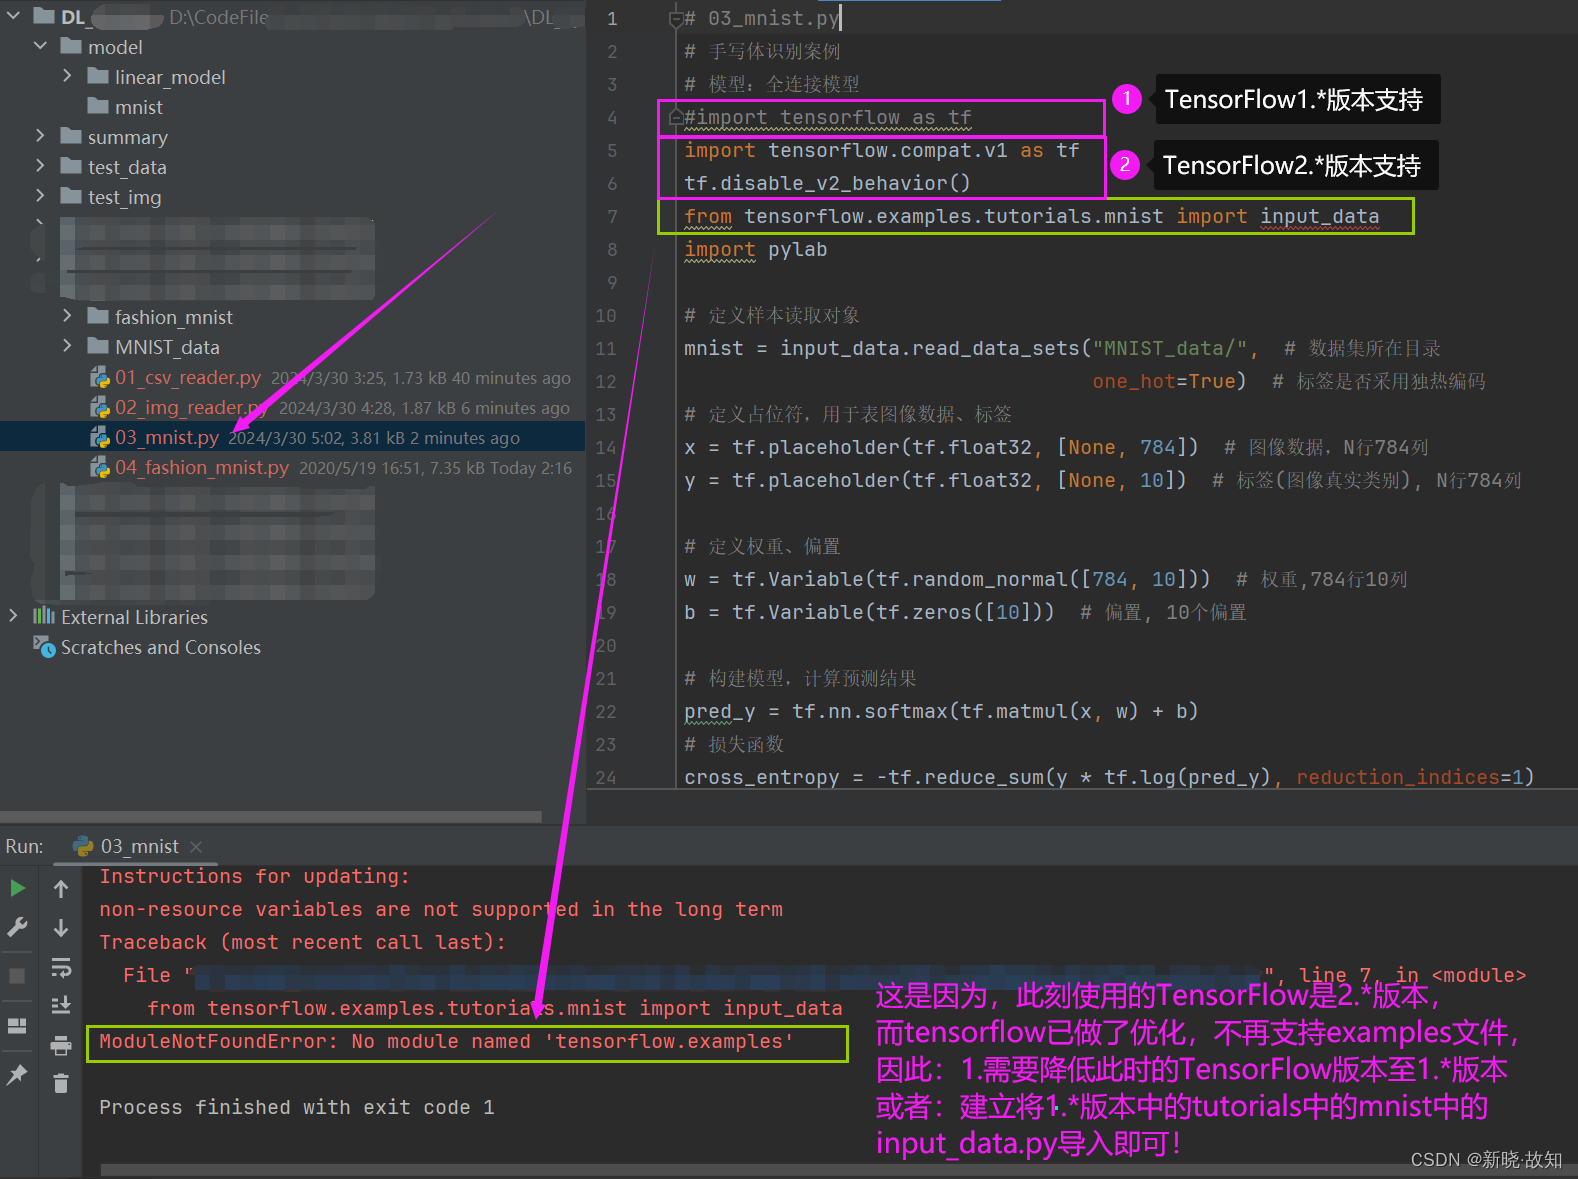Click the summary folder icon
1578x1179 pixels.
(71, 136)
